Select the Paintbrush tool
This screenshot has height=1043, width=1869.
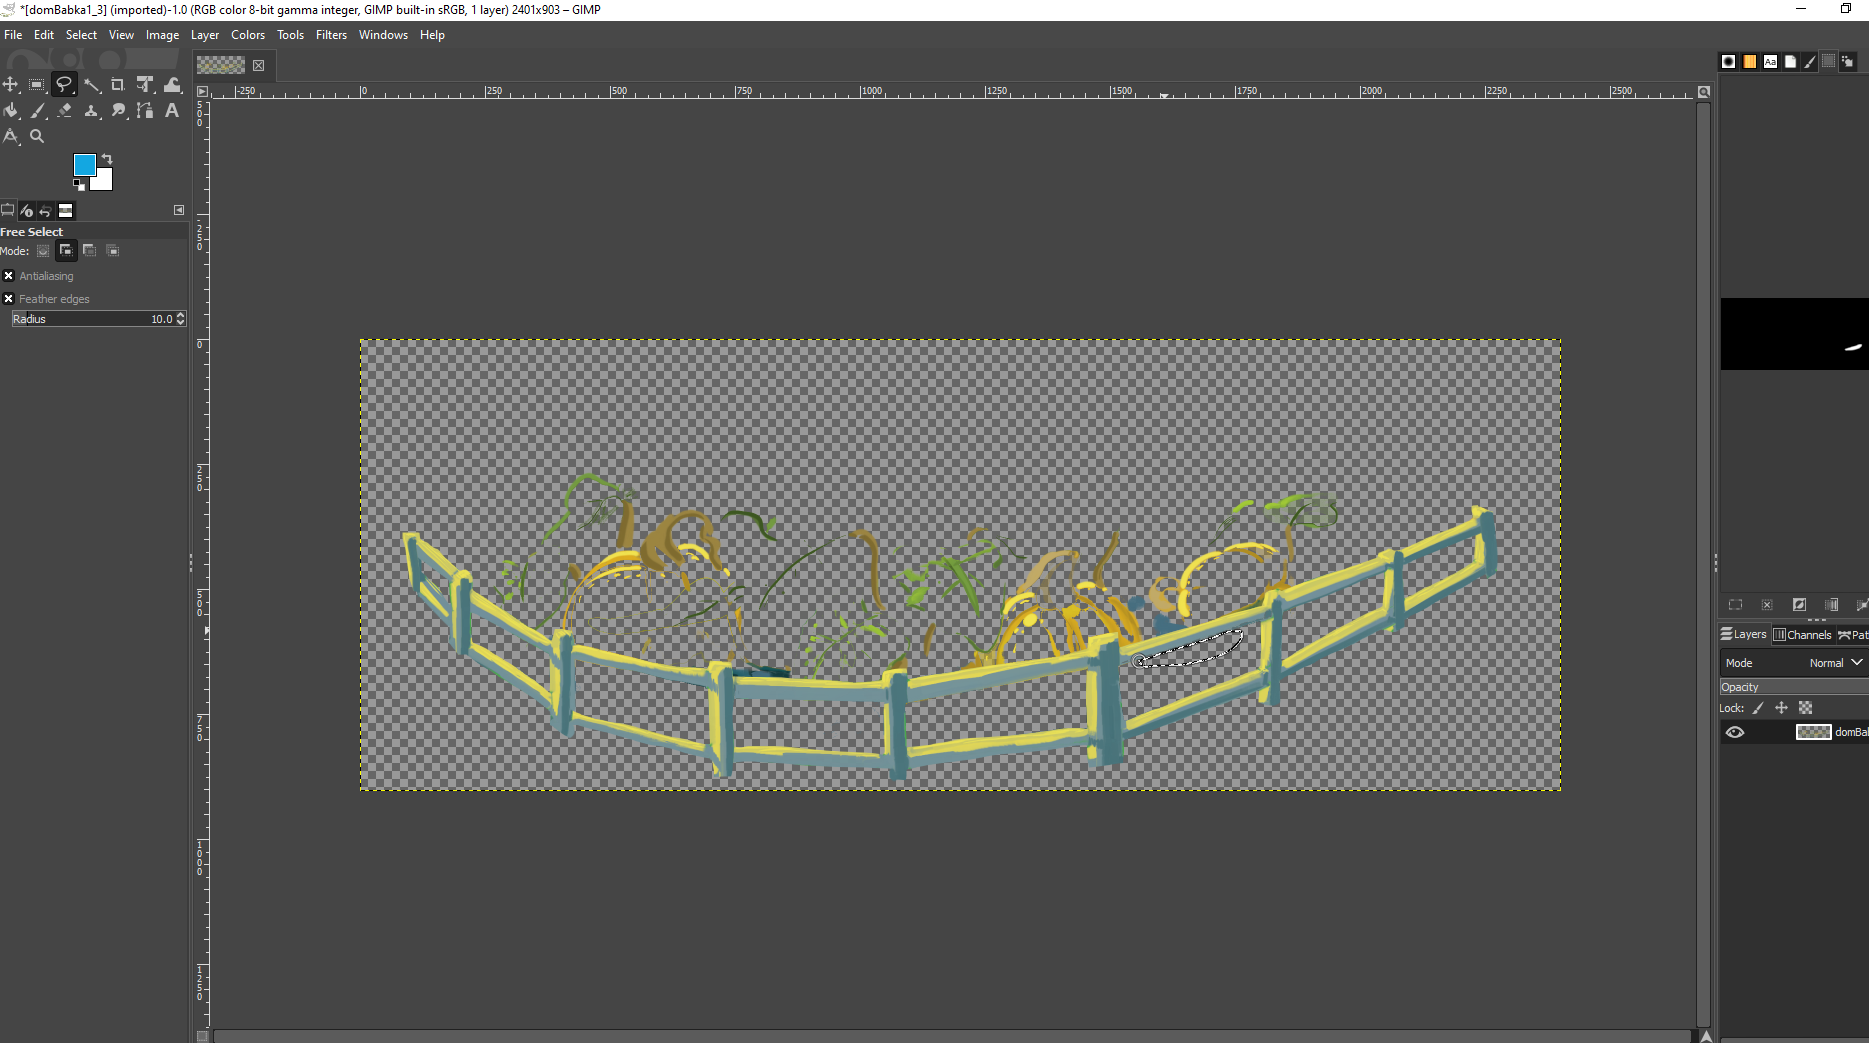38,111
